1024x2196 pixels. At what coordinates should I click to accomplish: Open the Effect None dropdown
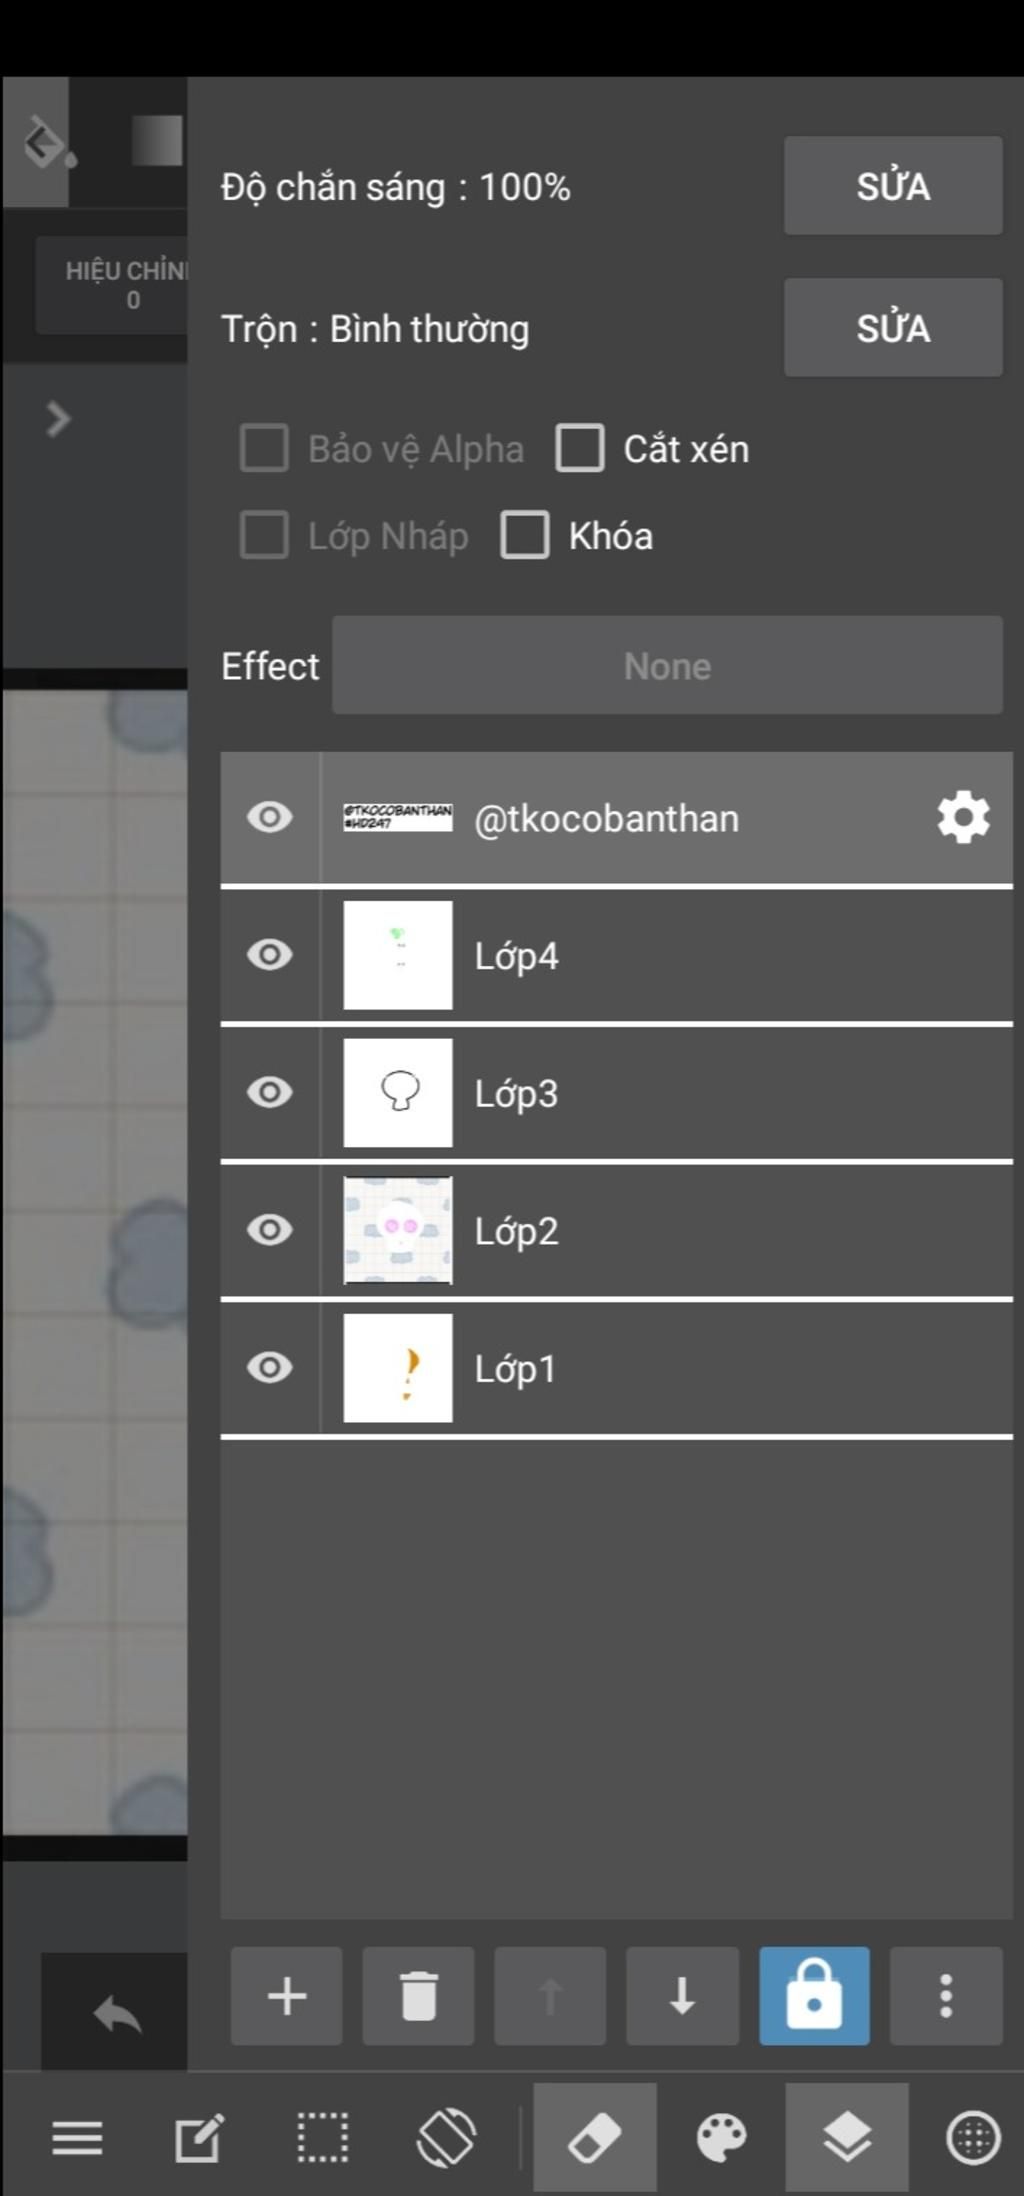[x=667, y=666]
